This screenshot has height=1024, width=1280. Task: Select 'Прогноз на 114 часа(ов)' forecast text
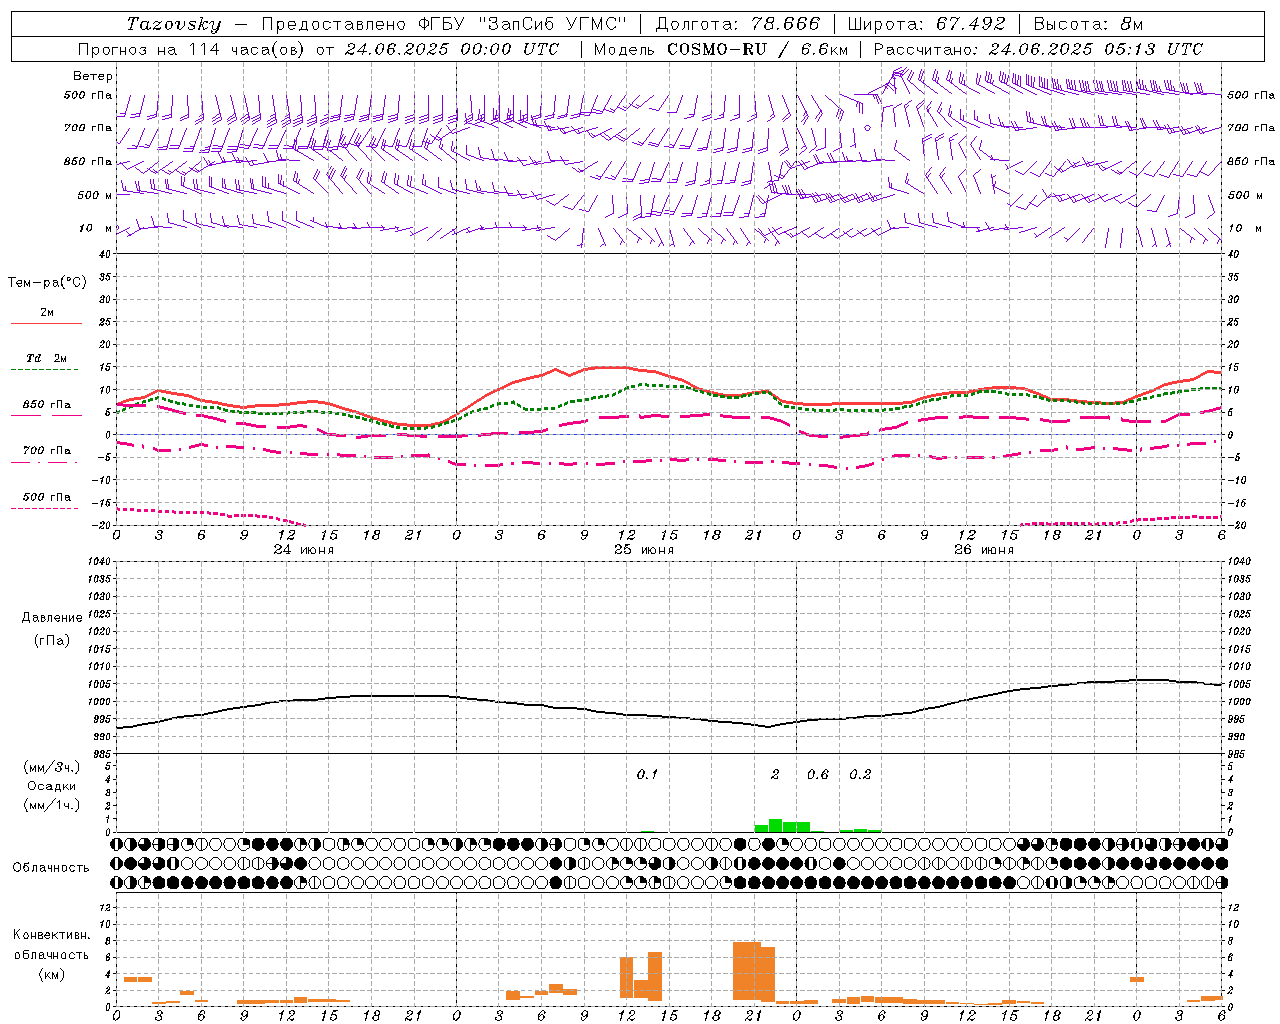pyautogui.click(x=192, y=49)
